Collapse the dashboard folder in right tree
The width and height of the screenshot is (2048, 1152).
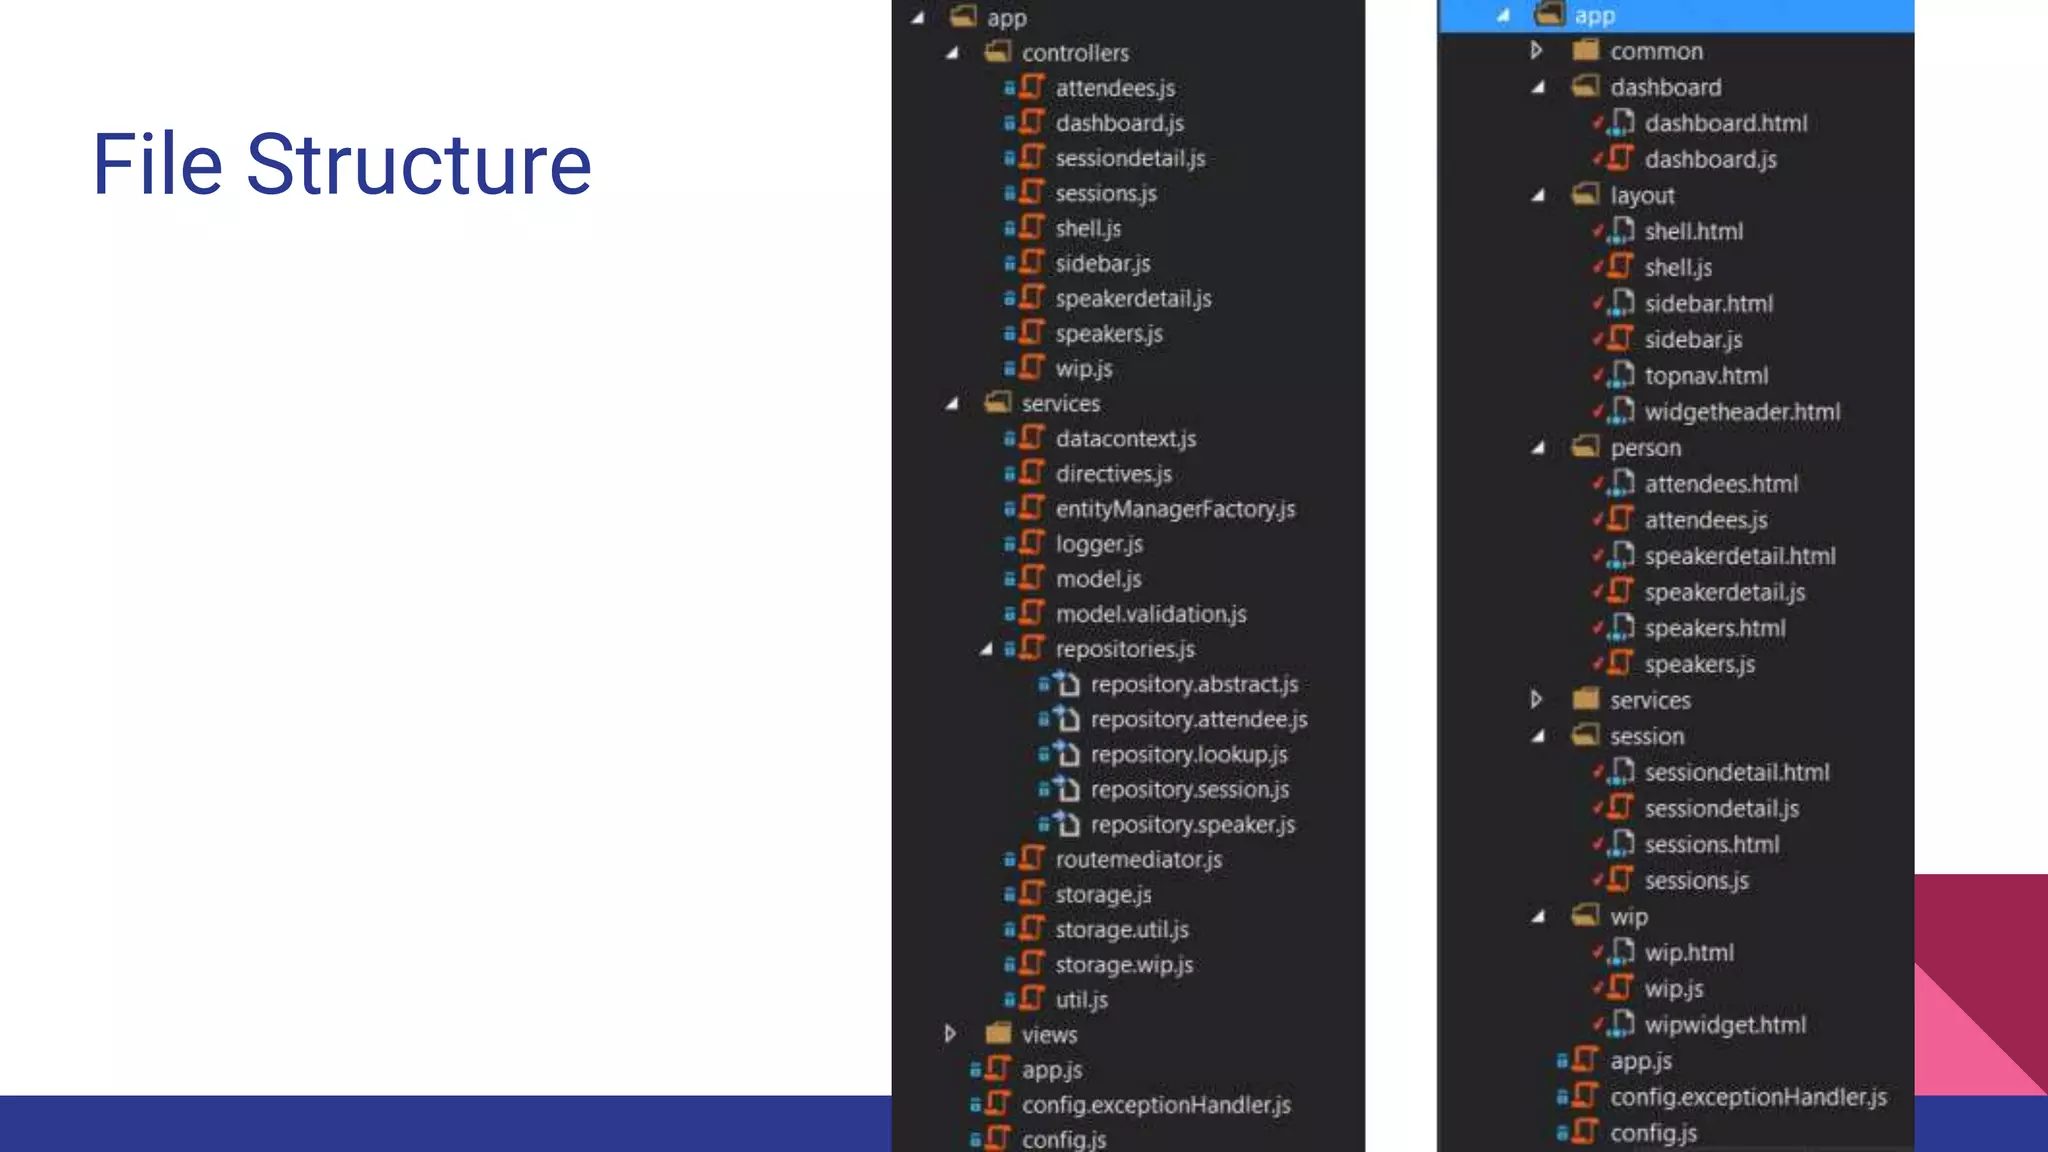pyautogui.click(x=1538, y=88)
